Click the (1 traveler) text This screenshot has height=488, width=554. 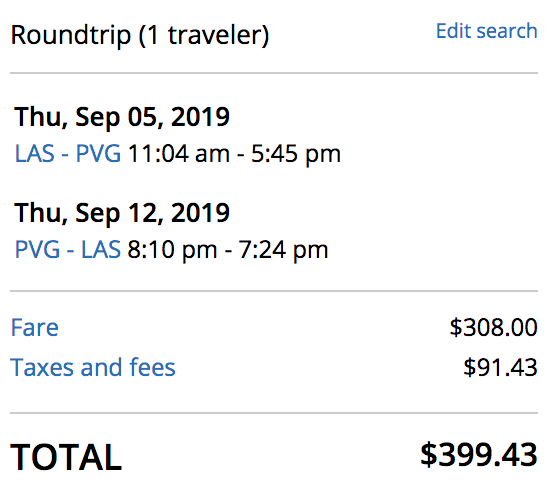204,35
